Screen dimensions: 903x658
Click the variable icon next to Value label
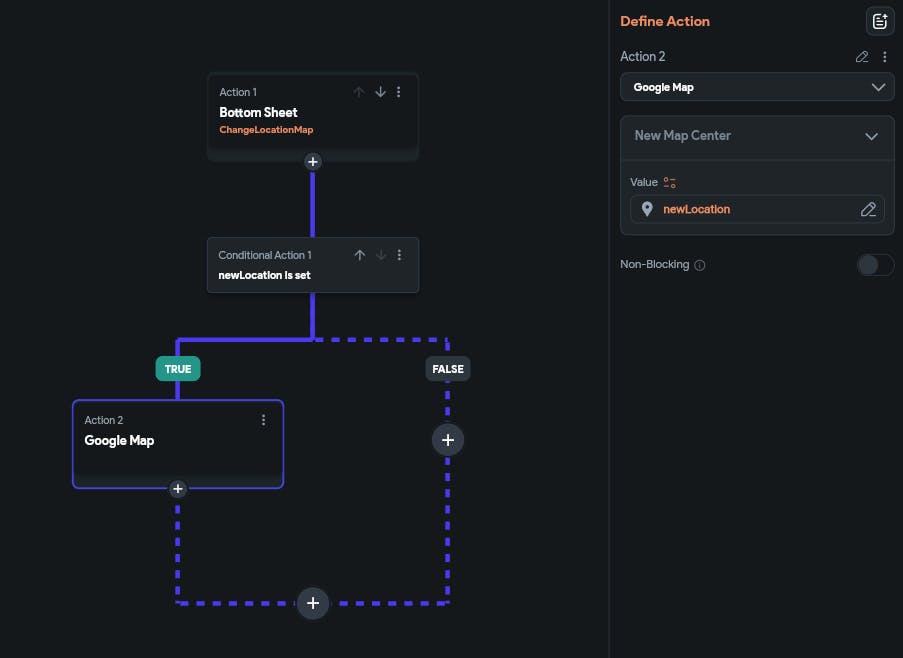pyautogui.click(x=670, y=182)
